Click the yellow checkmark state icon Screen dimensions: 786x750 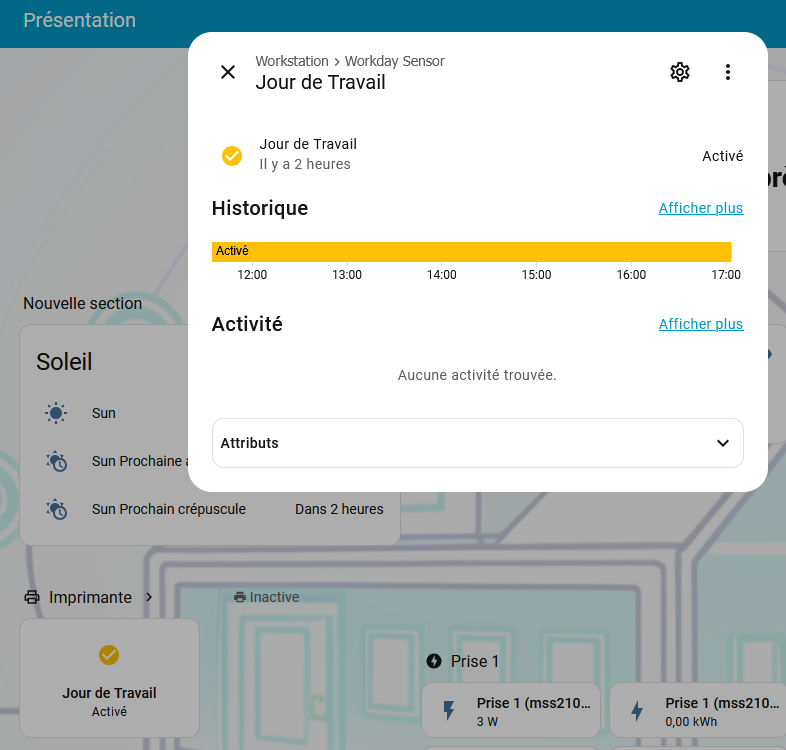[x=232, y=156]
